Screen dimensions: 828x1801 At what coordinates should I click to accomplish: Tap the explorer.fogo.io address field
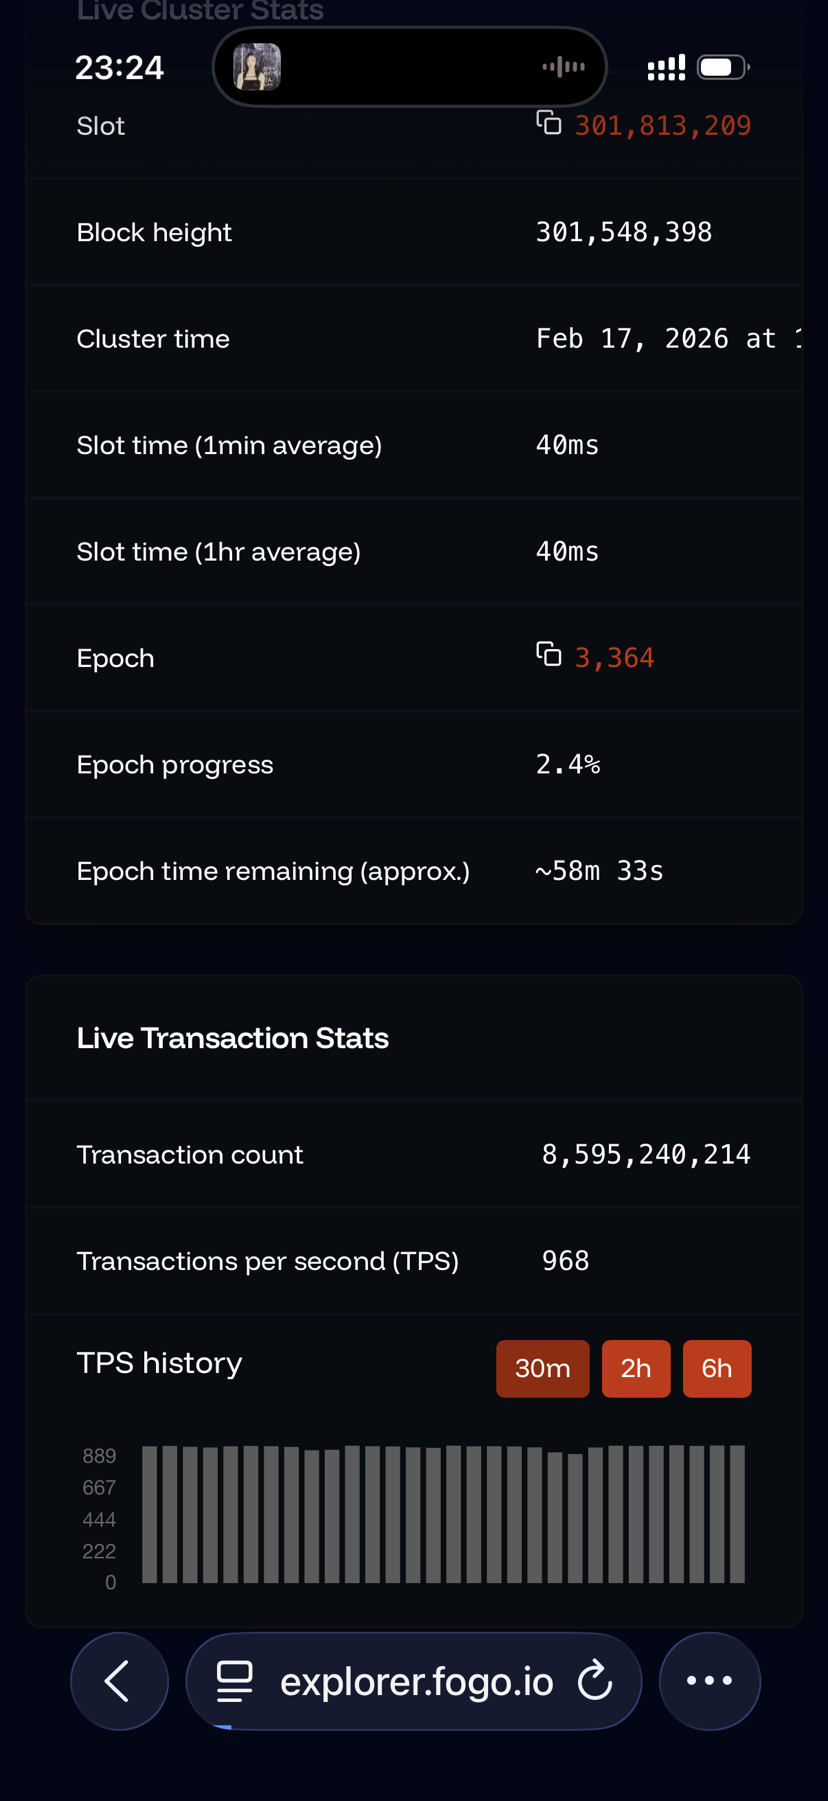click(x=416, y=1682)
